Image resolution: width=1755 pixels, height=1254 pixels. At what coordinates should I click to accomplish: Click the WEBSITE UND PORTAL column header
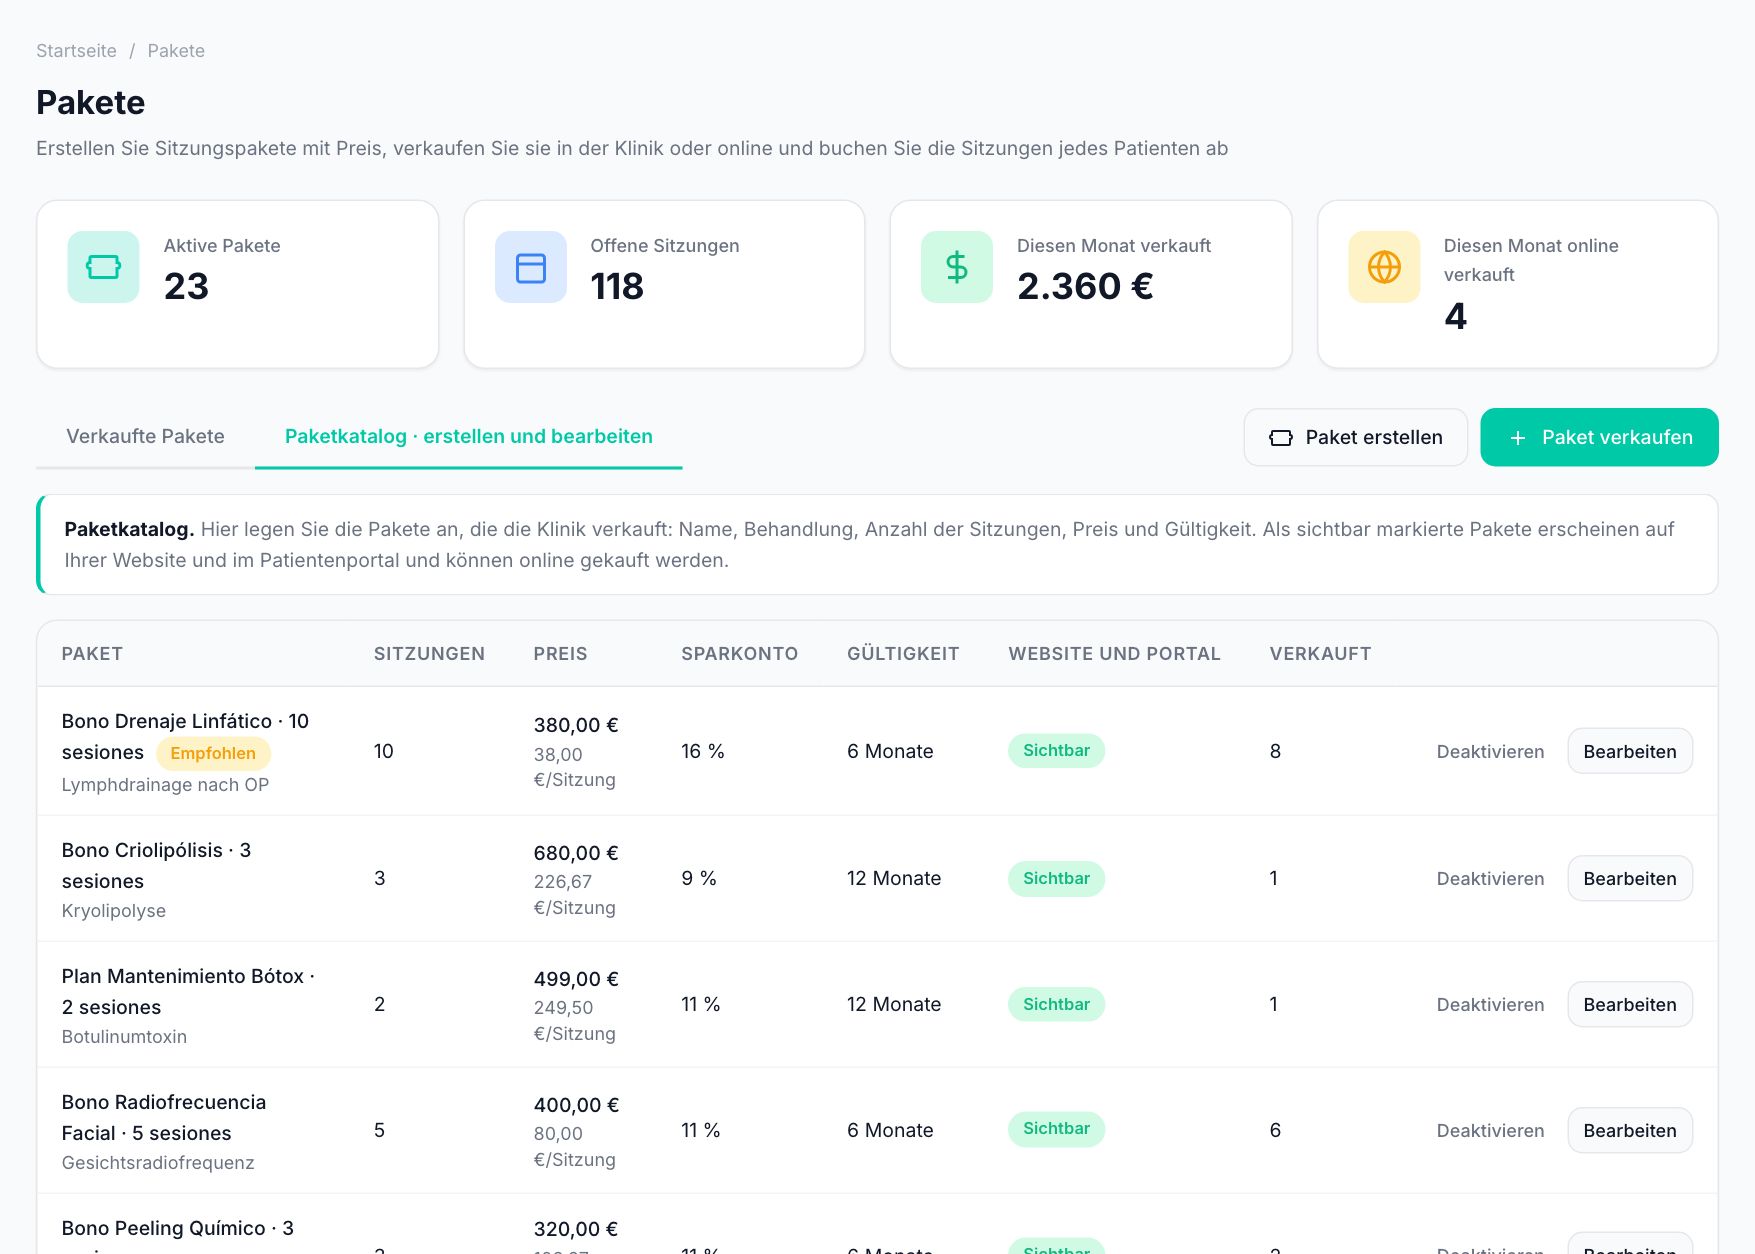click(1114, 653)
